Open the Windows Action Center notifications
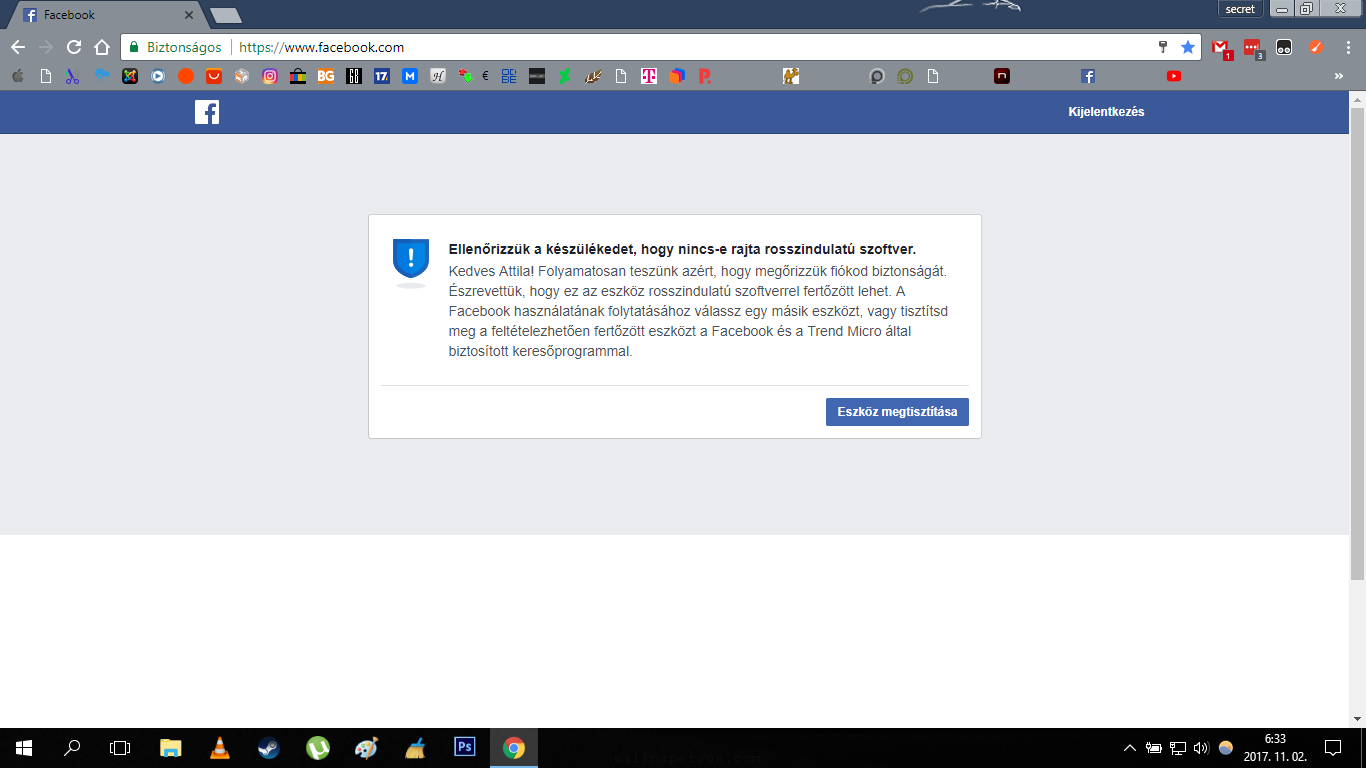Viewport: 1366px width, 768px height. pyautogui.click(x=1333, y=747)
